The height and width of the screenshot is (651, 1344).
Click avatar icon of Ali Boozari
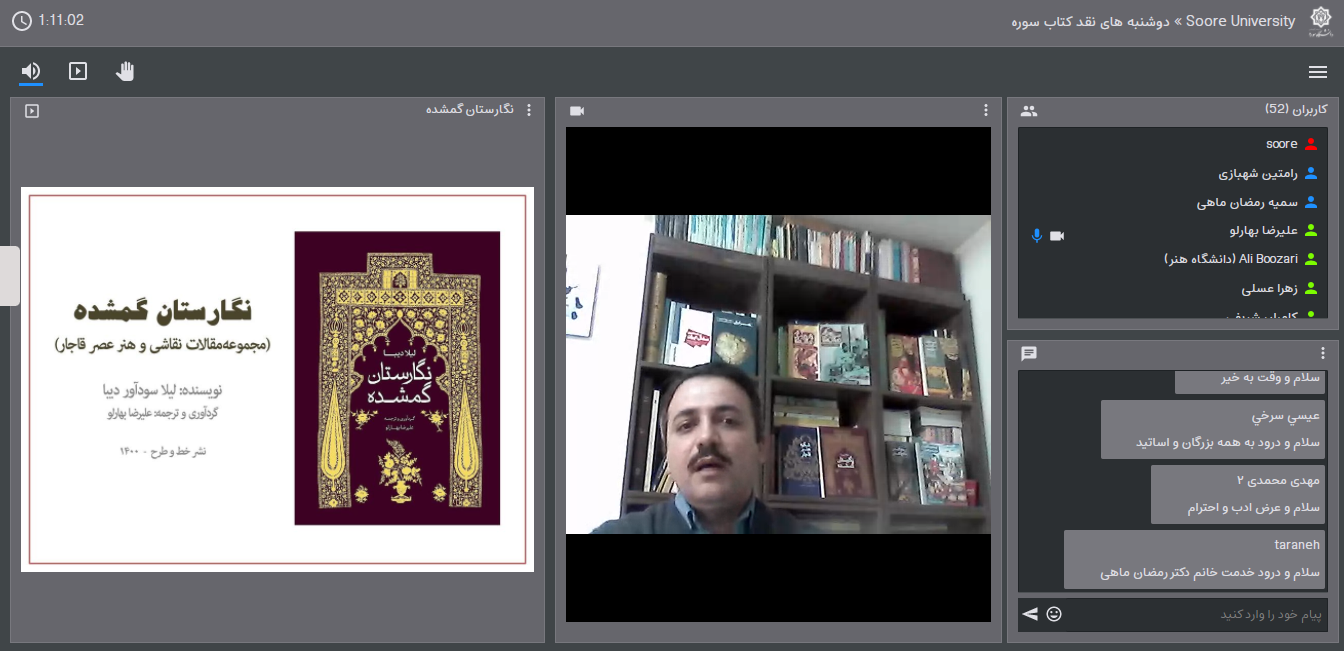pyautogui.click(x=1311, y=260)
